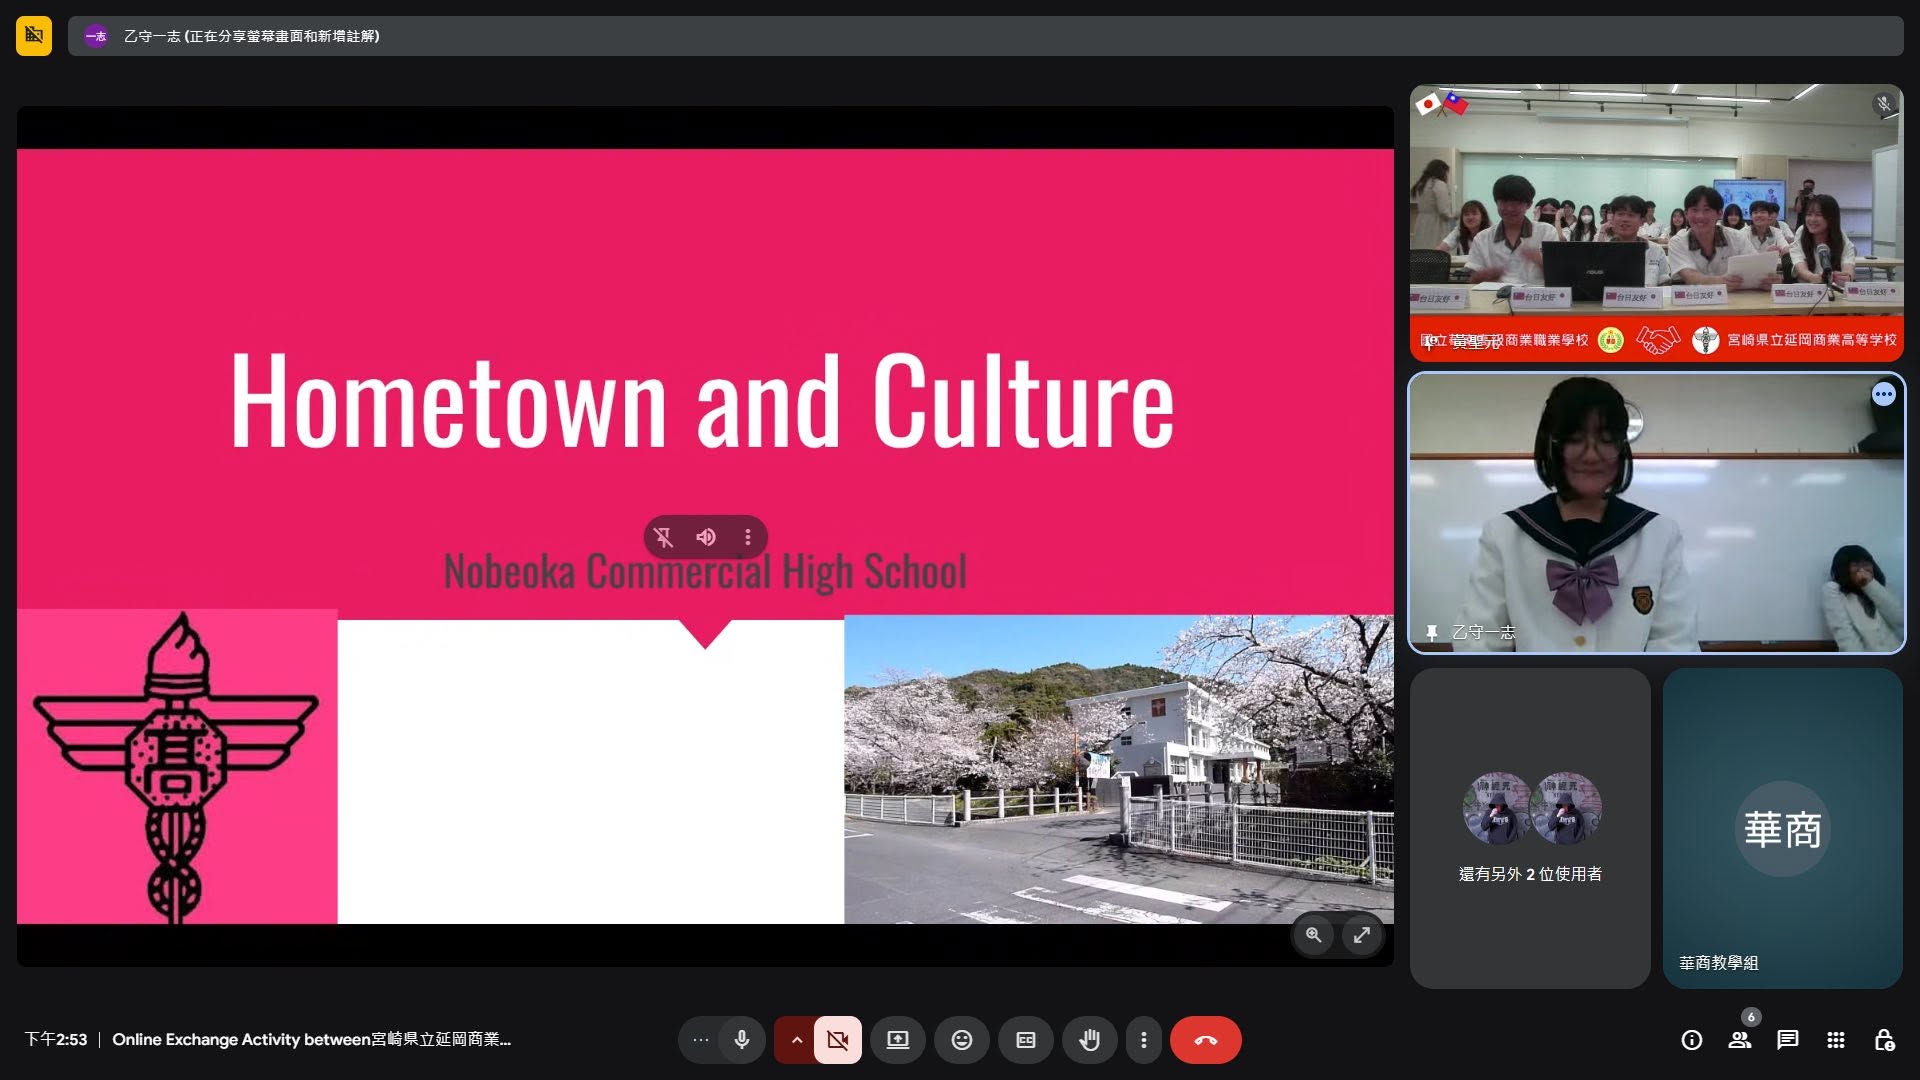Mute the presentation audio with the speaker icon
This screenshot has width=1920, height=1080.
click(706, 537)
